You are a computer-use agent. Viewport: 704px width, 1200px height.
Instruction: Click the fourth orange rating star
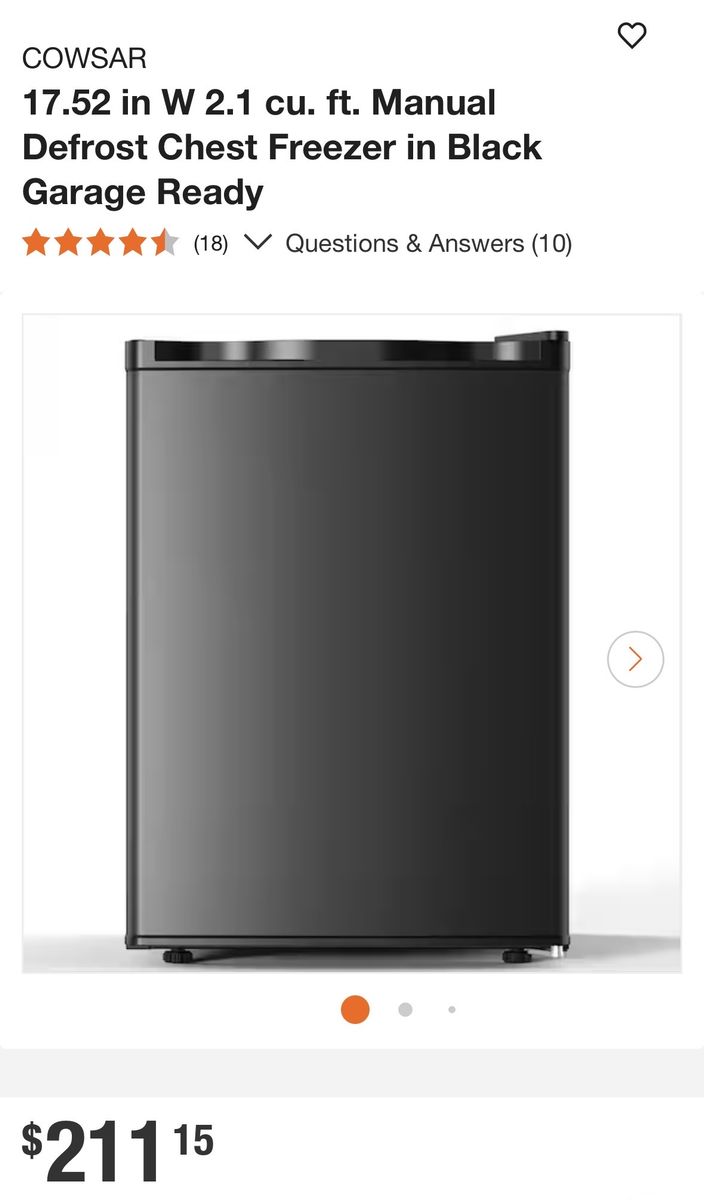tap(132, 243)
